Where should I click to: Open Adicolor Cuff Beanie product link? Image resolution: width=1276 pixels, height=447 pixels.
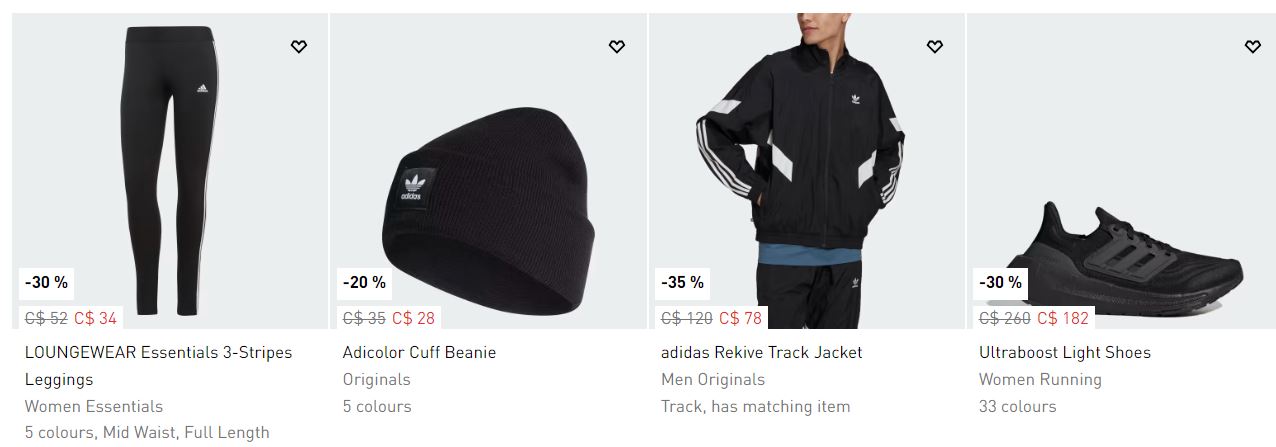click(x=419, y=352)
